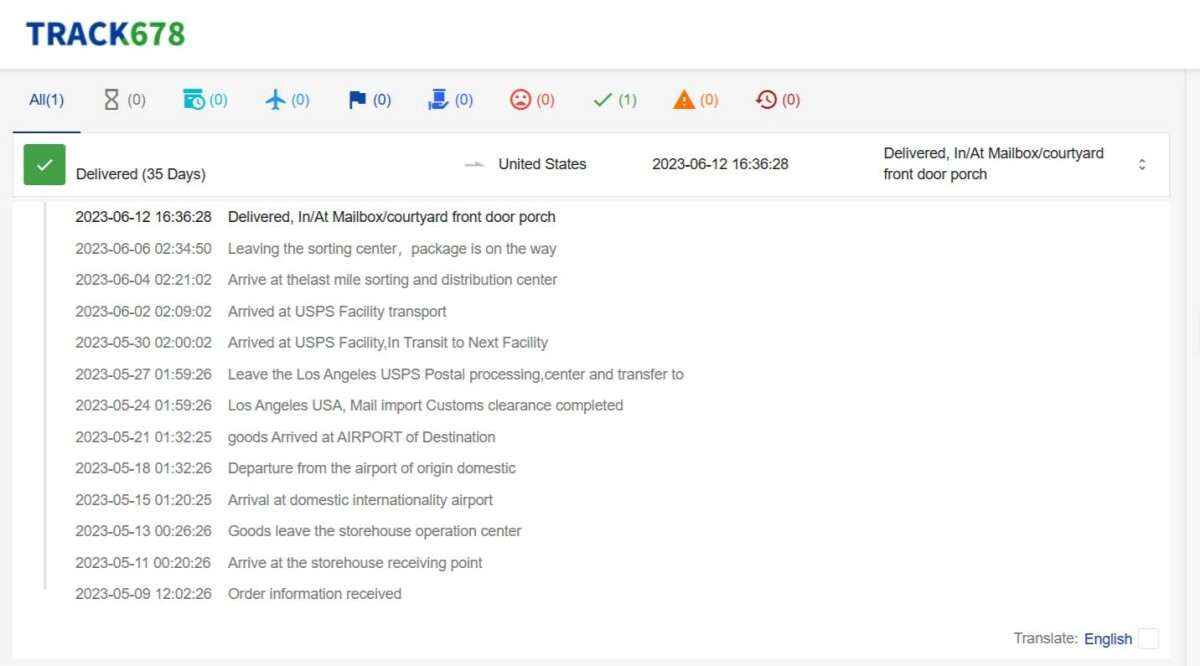The image size is (1200, 666).
Task: Select the All(1) tab
Action: pos(46,100)
